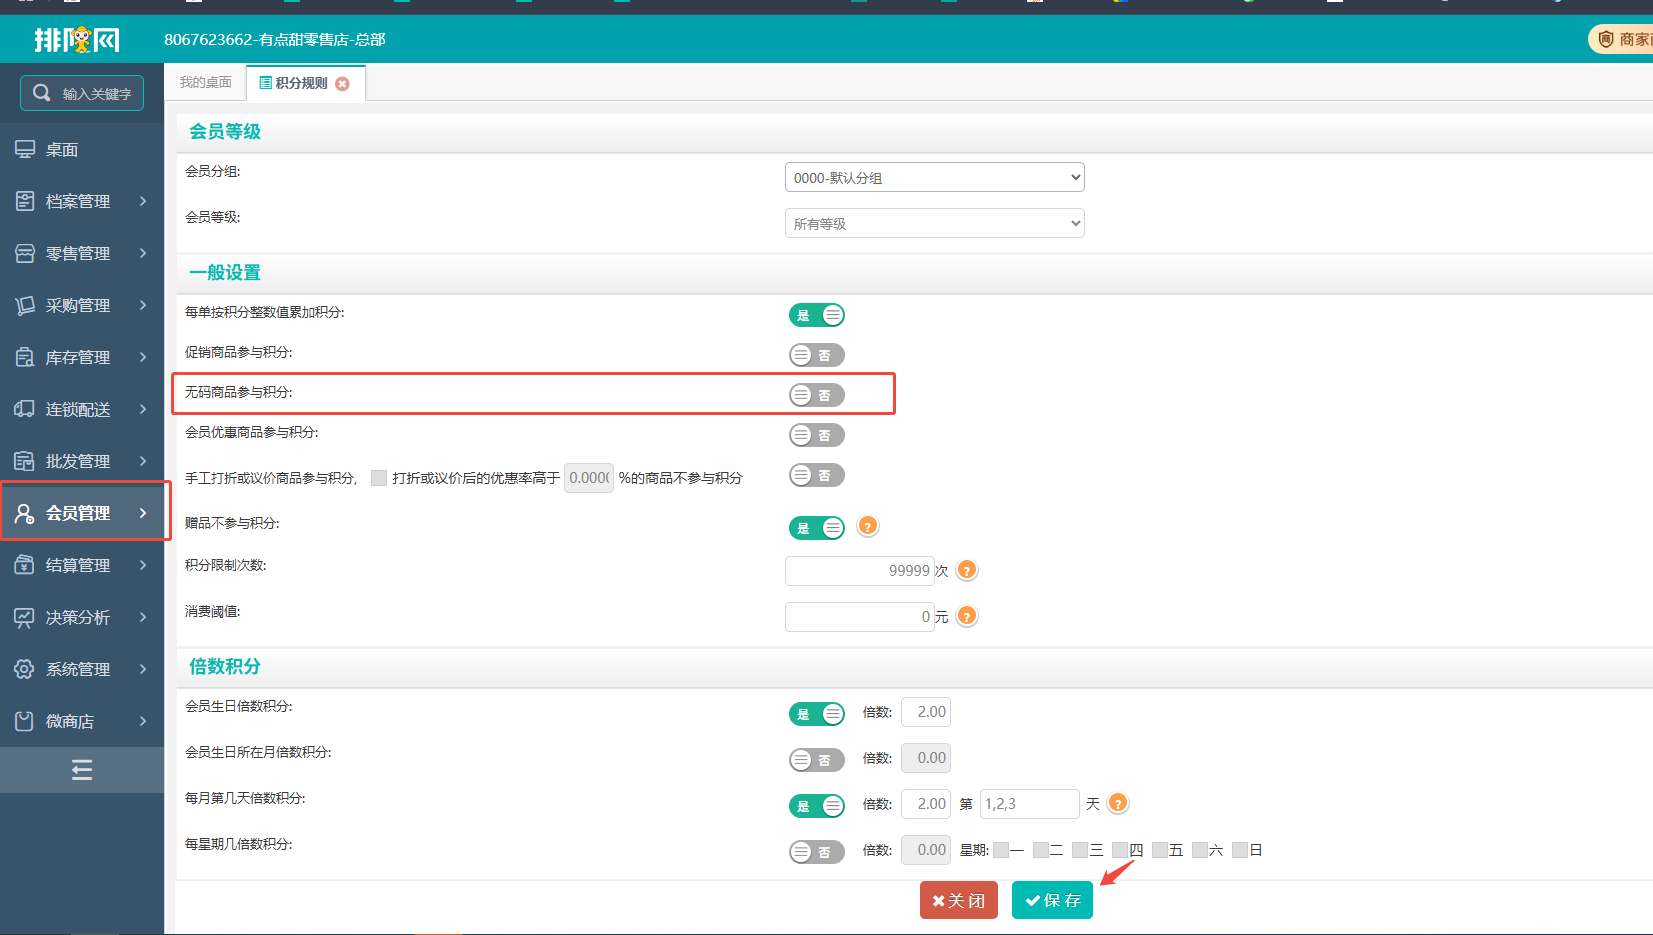Viewport: 1653px width, 935px height.
Task: Check the 星期日 checkbox
Action: coord(1240,850)
